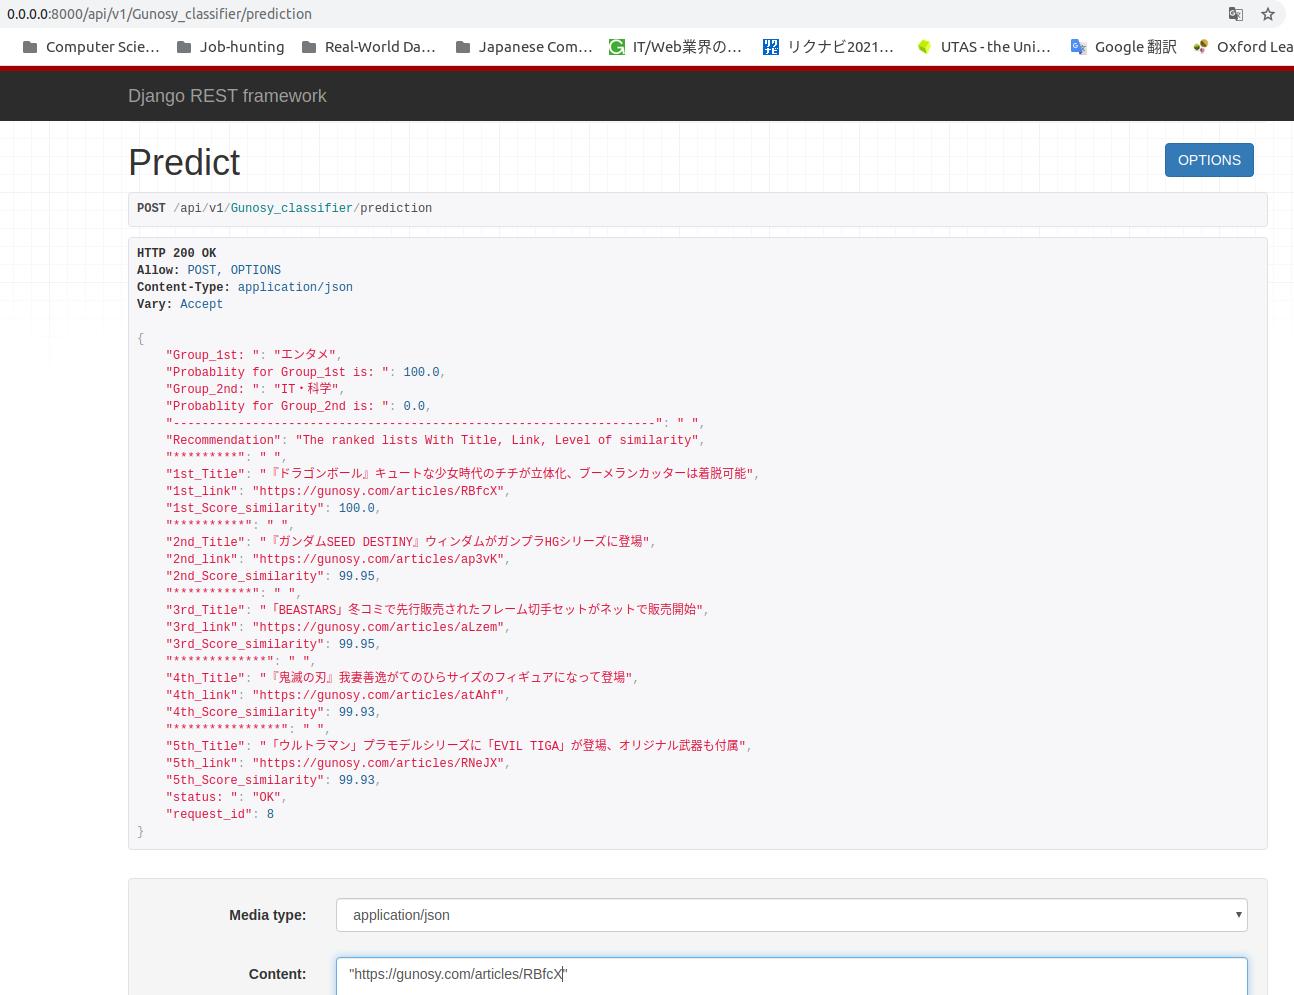Click the 5th_Title ウルトラマン text

click(x=503, y=746)
